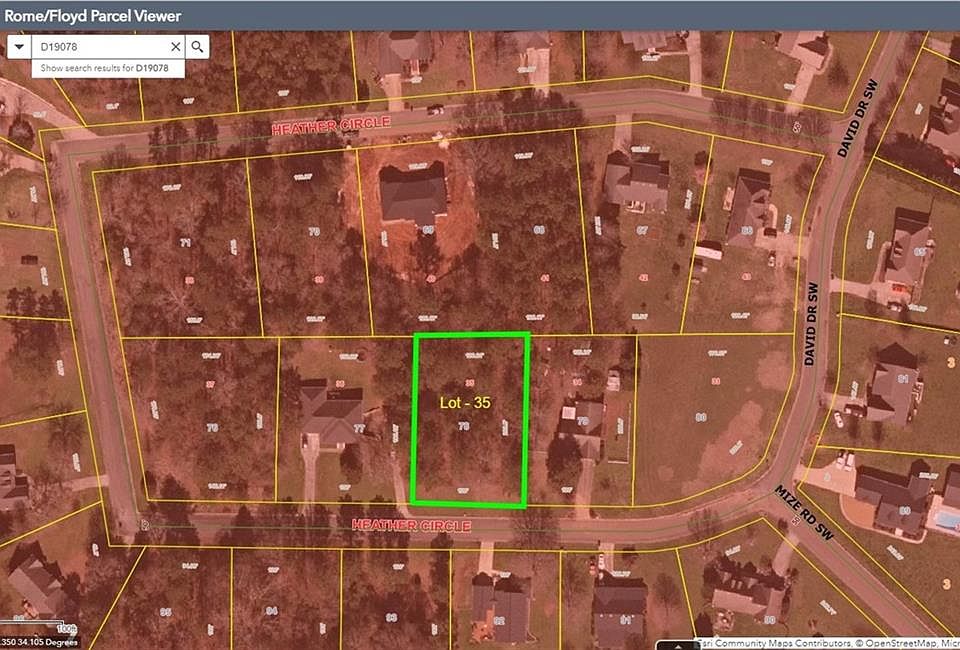Click the magnifier search button
Image resolution: width=960 pixels, height=650 pixels.
point(197,47)
